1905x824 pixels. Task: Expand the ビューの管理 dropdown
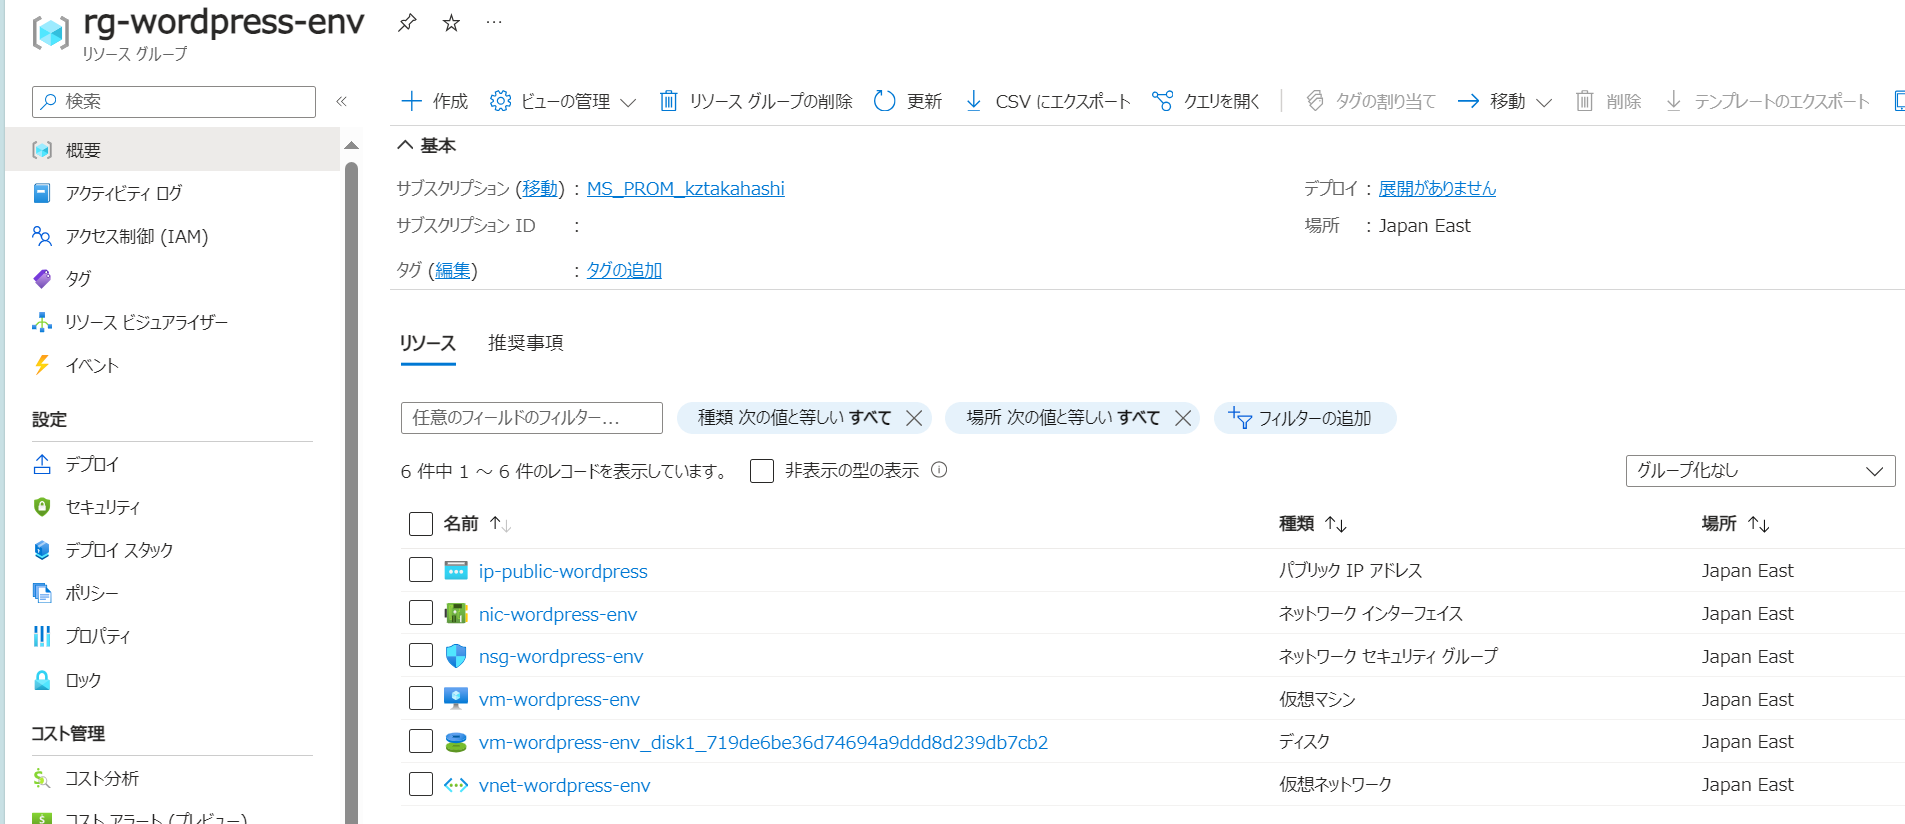pyautogui.click(x=627, y=102)
